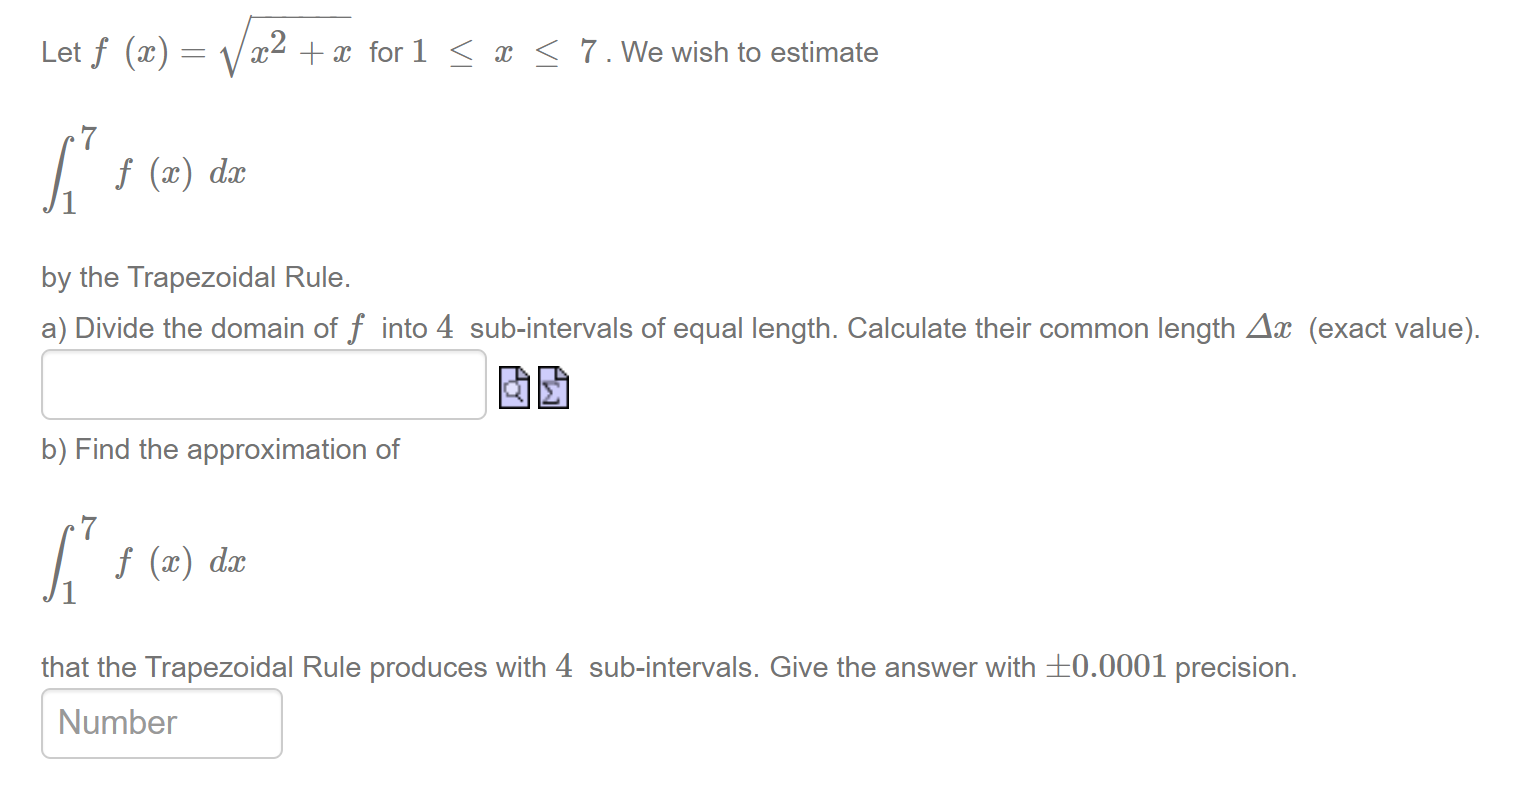
Task: Click "b) Find the approximation of" text
Action: (x=220, y=450)
